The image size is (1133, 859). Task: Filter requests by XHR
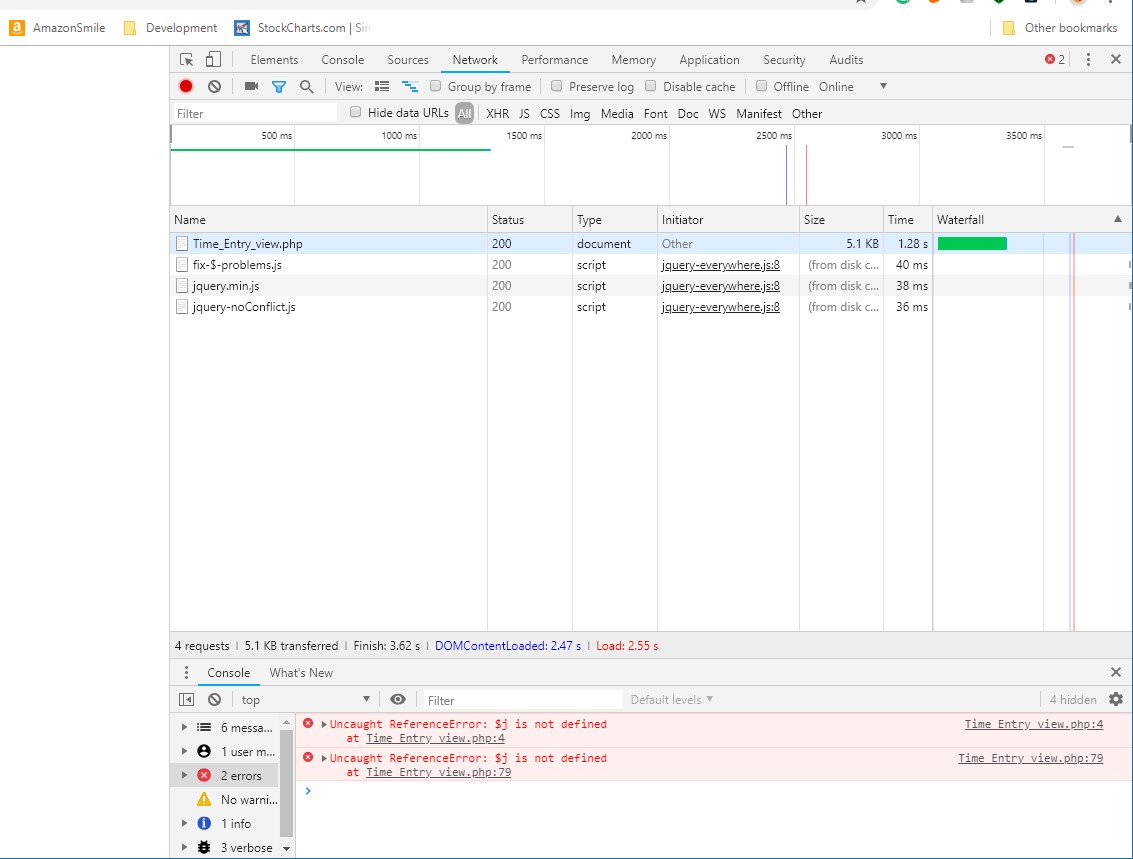coord(497,113)
